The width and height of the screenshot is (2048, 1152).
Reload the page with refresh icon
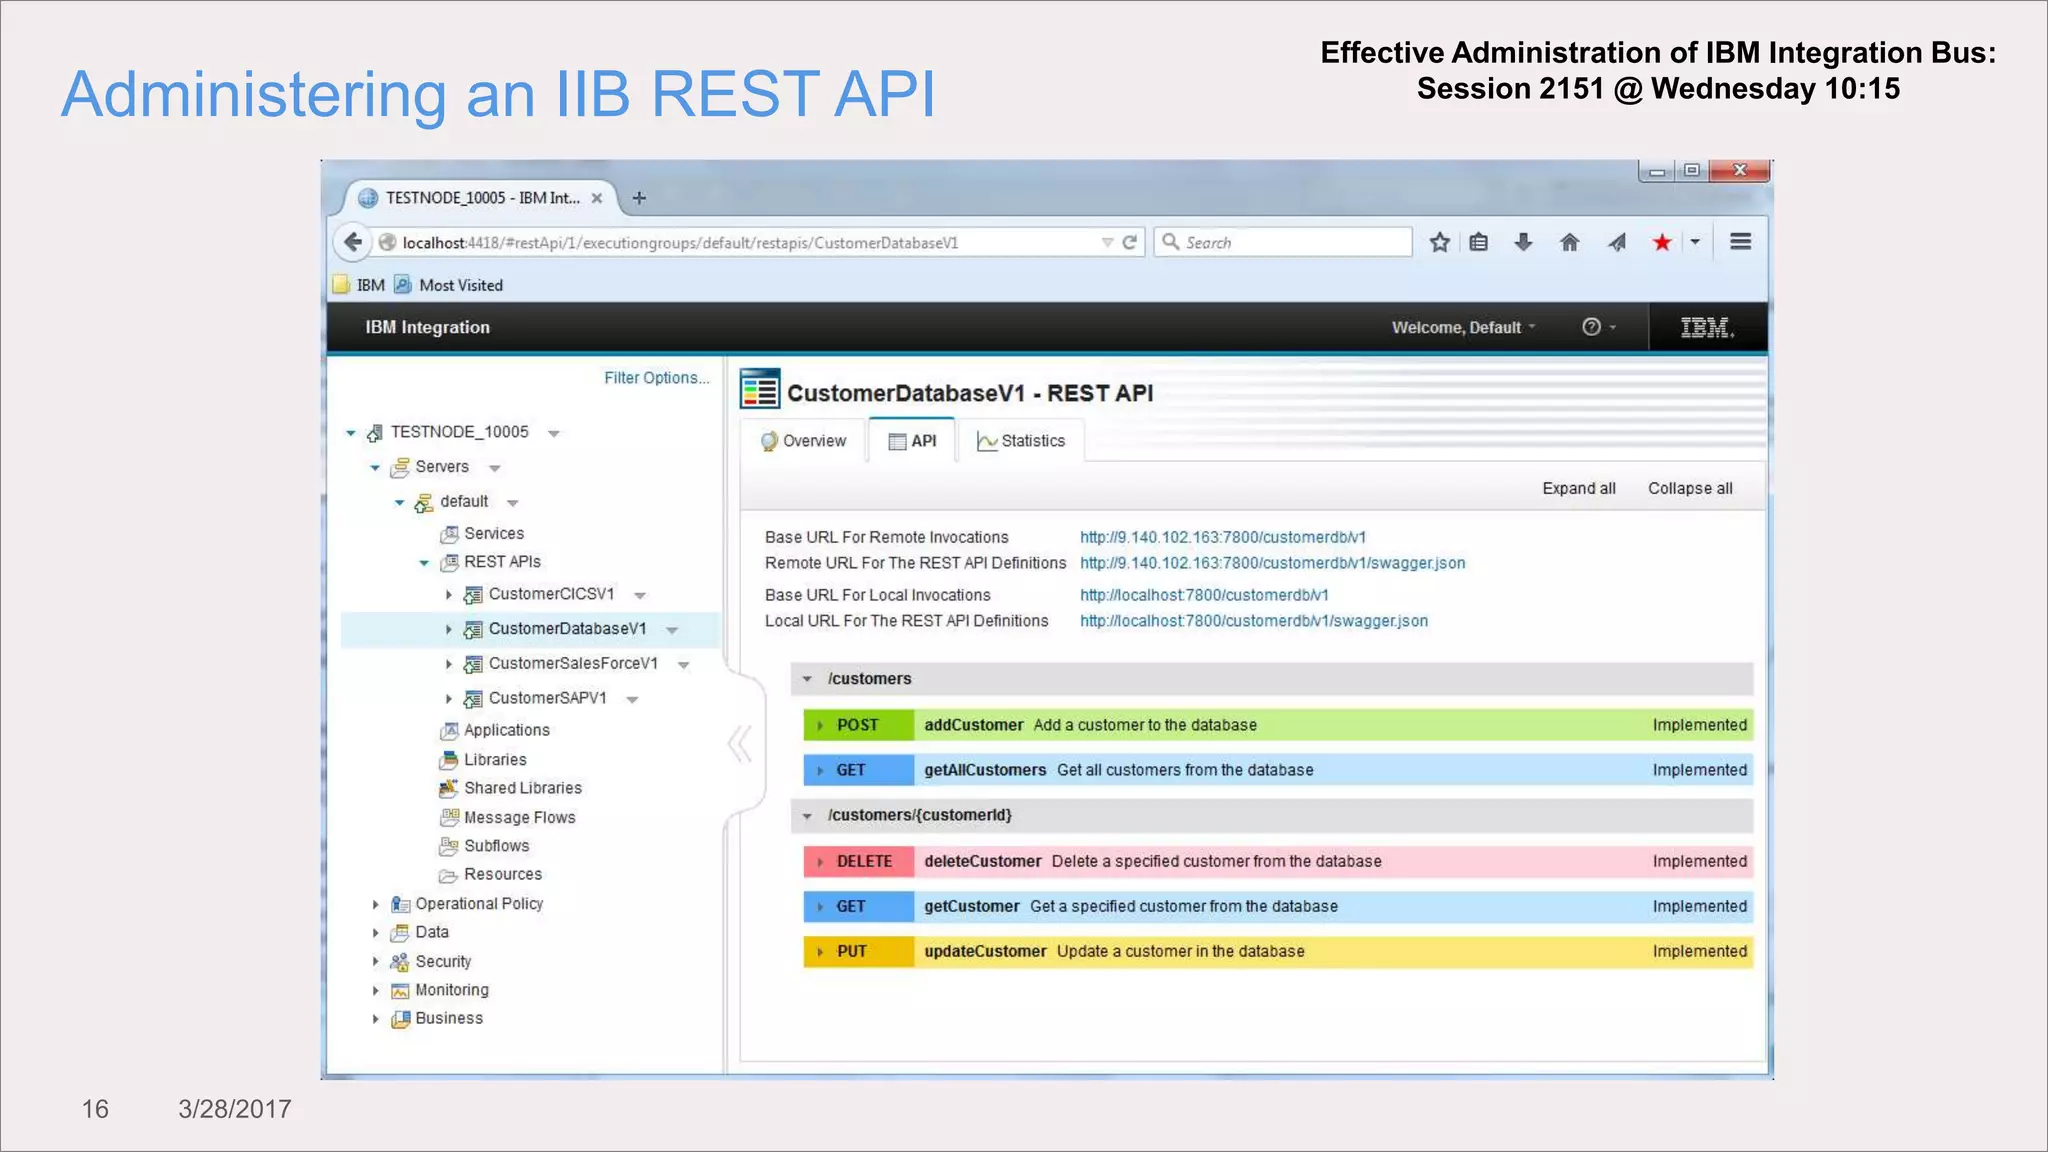(1130, 242)
